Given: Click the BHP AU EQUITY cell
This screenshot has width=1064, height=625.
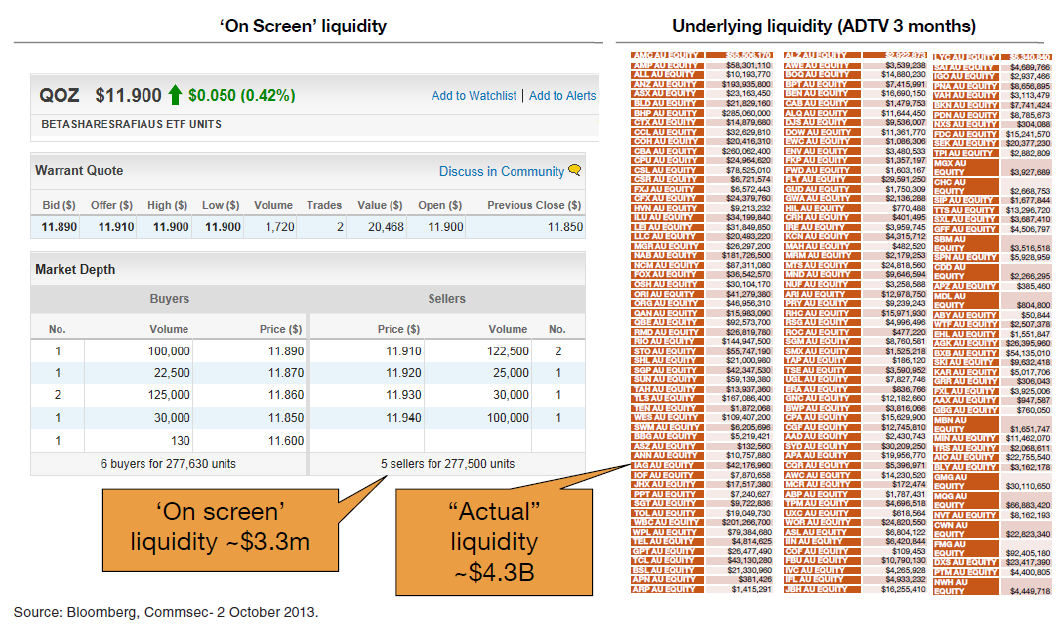Looking at the screenshot, I should [x=665, y=113].
